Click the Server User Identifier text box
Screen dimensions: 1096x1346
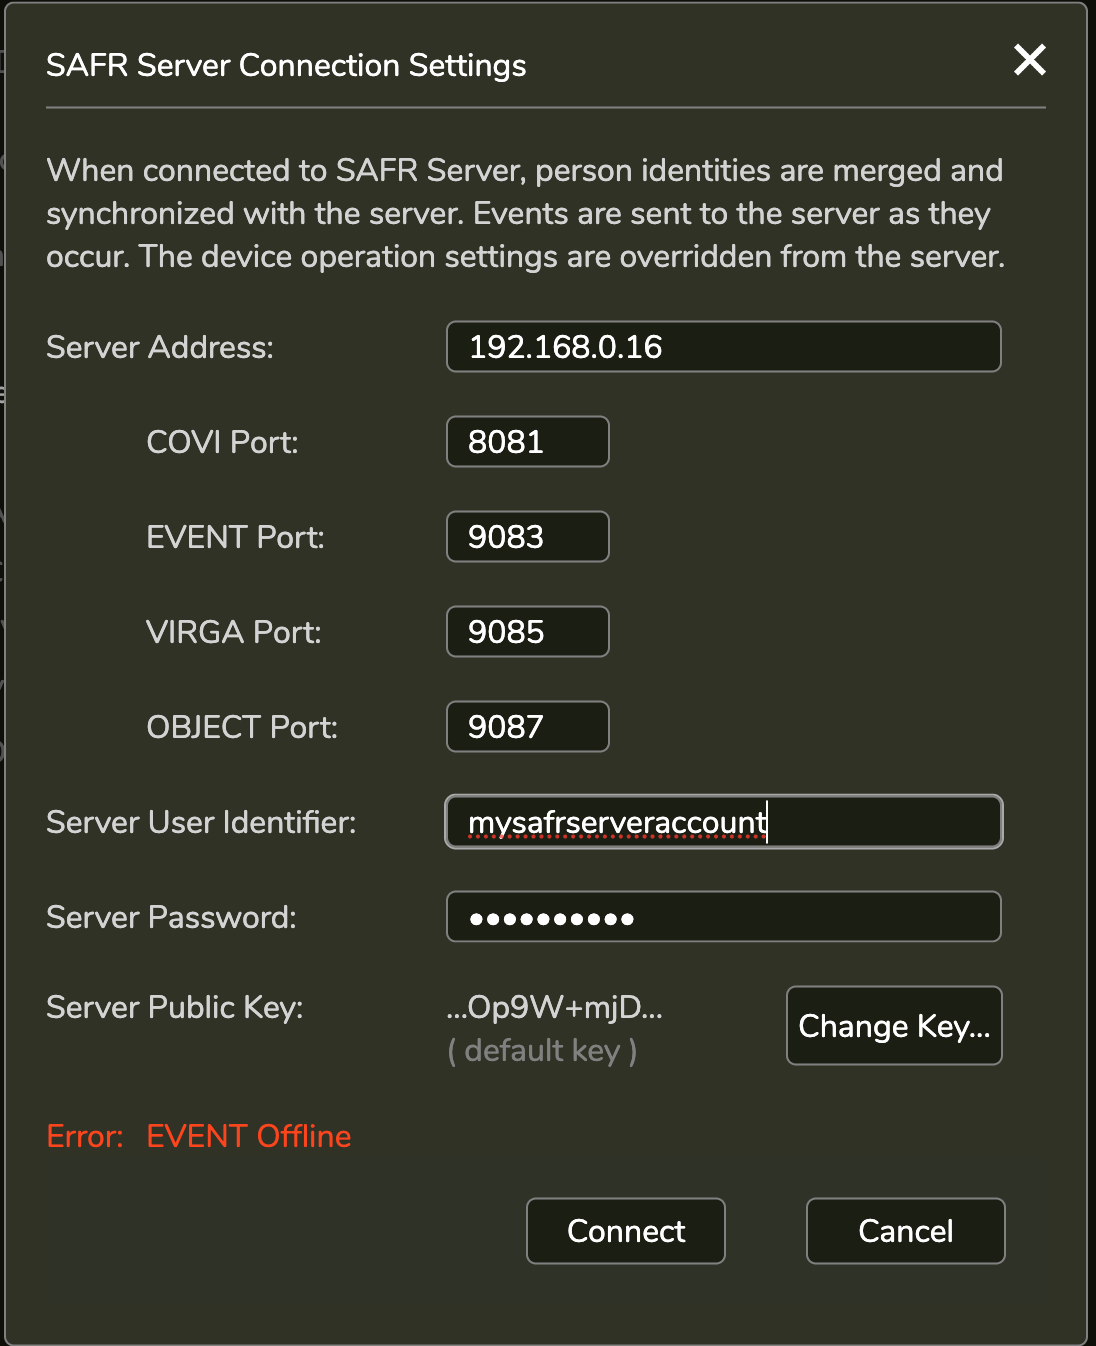click(x=723, y=822)
